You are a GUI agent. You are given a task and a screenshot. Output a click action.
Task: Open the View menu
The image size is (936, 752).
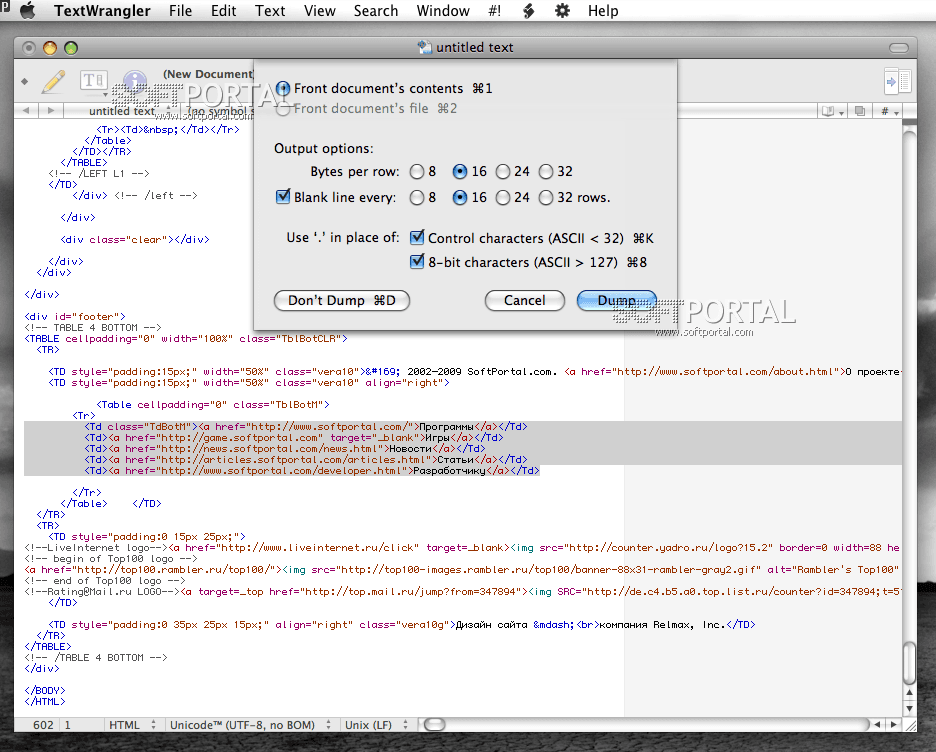pyautogui.click(x=319, y=11)
